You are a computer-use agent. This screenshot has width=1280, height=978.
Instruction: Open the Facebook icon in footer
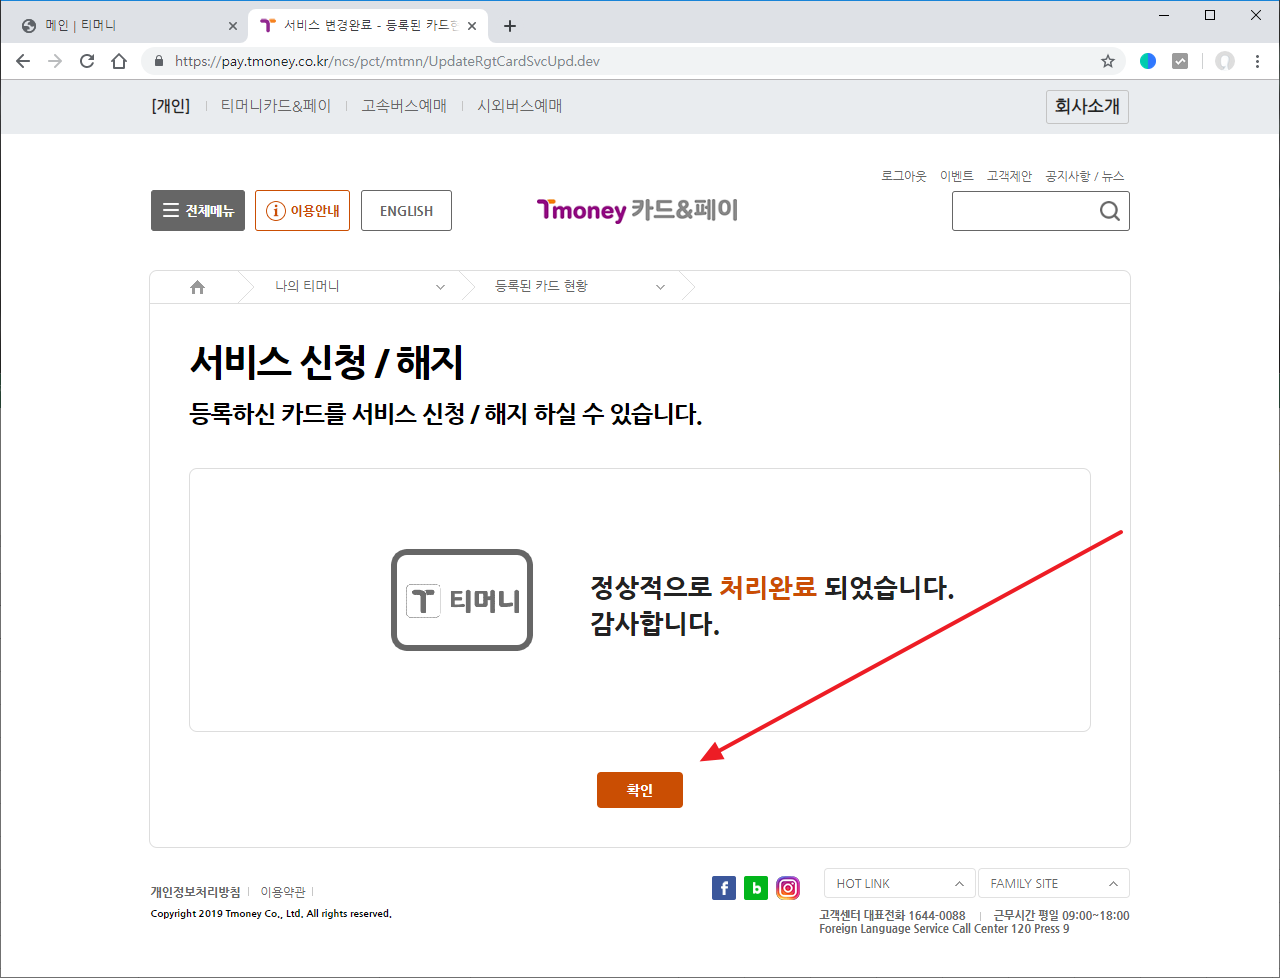point(724,888)
